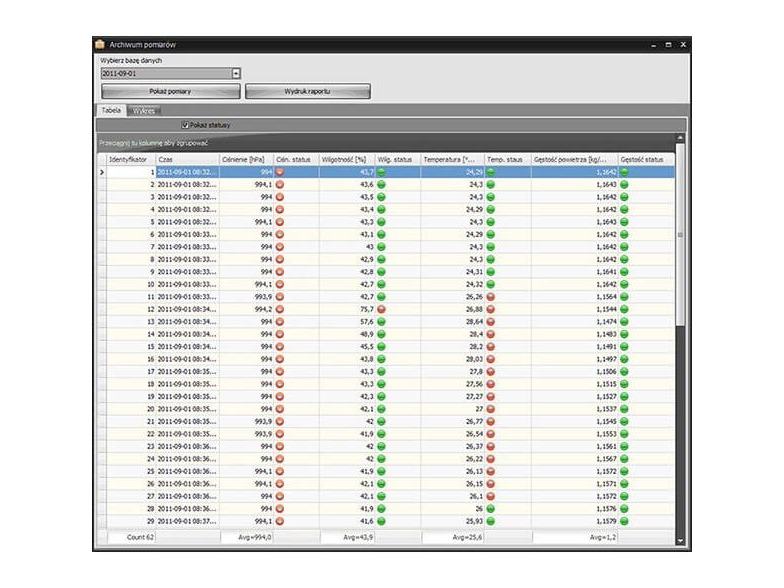Click red temperature status icon in row 15
Viewport: 784px width, 588px height.
tap(490, 346)
